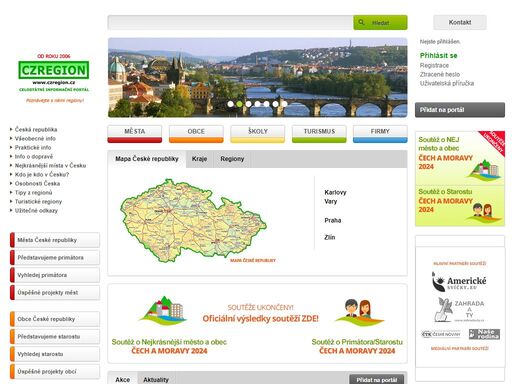This screenshot has height=384, width=512.
Task: Switch to Mapa České republiky tab
Action: (147, 159)
